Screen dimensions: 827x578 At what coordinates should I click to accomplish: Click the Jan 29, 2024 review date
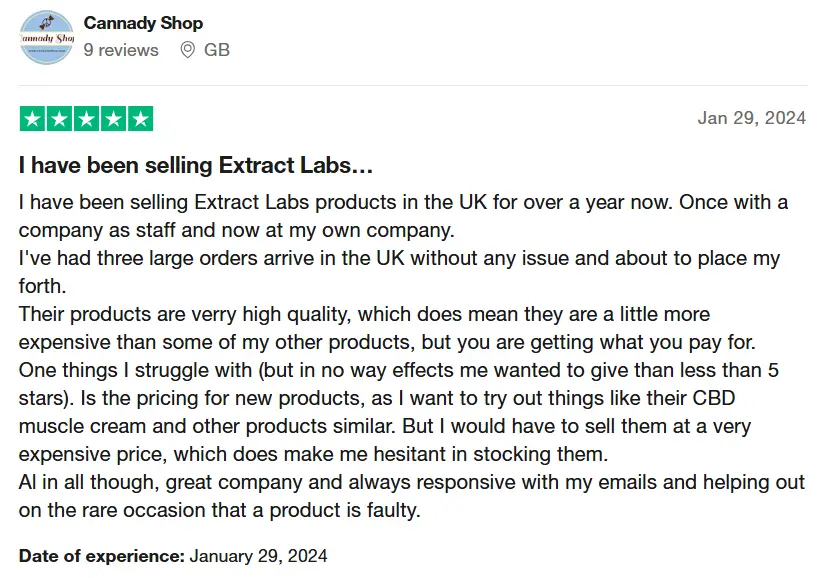tap(752, 118)
